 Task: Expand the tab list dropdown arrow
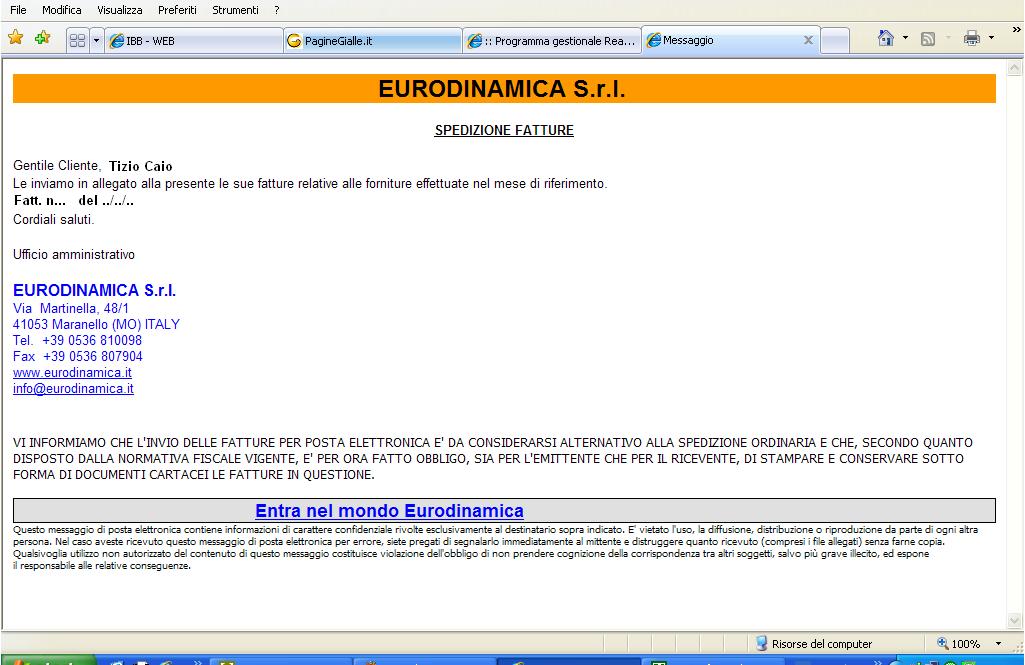point(96,41)
